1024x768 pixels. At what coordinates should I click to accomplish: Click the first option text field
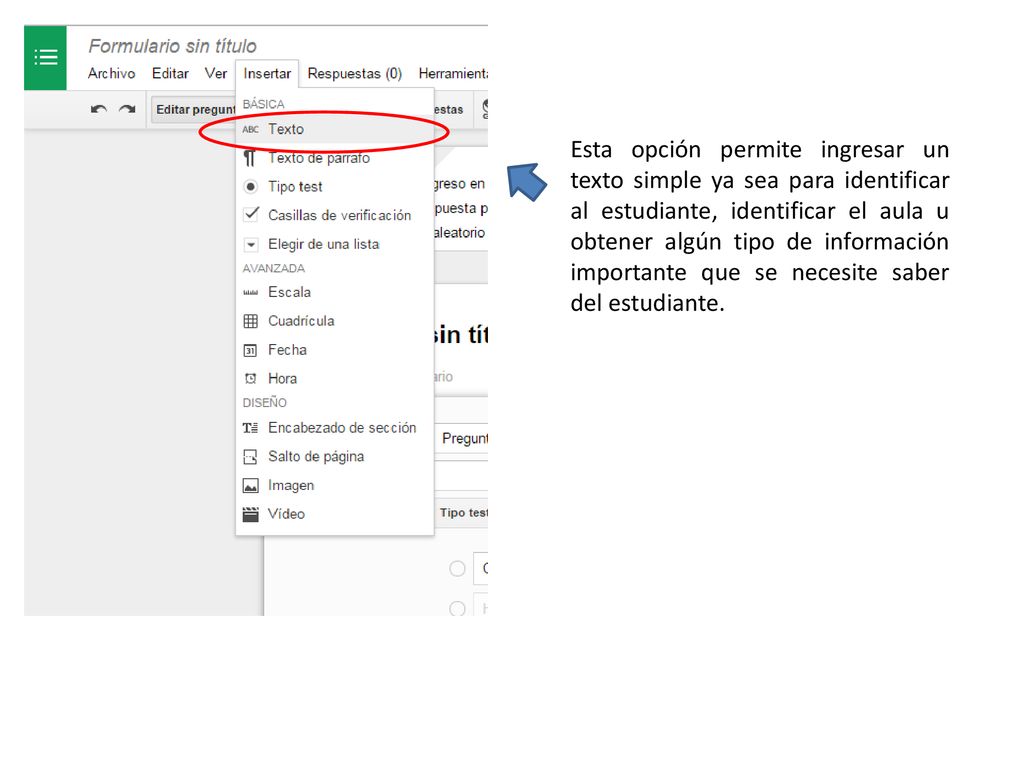click(x=481, y=568)
